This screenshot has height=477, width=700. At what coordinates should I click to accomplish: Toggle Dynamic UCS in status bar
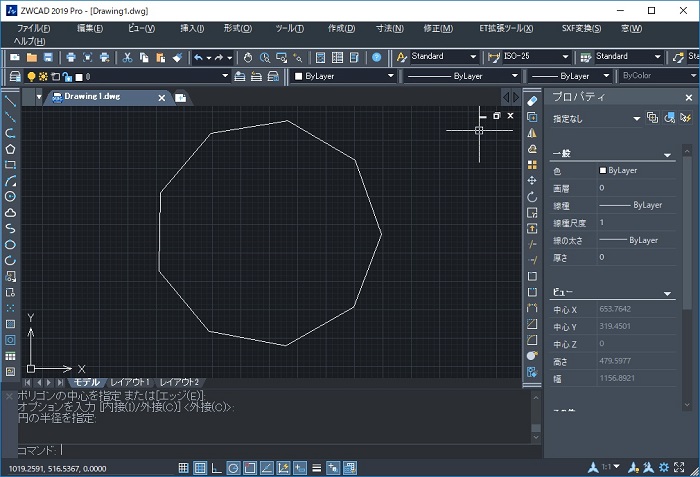tap(283, 468)
